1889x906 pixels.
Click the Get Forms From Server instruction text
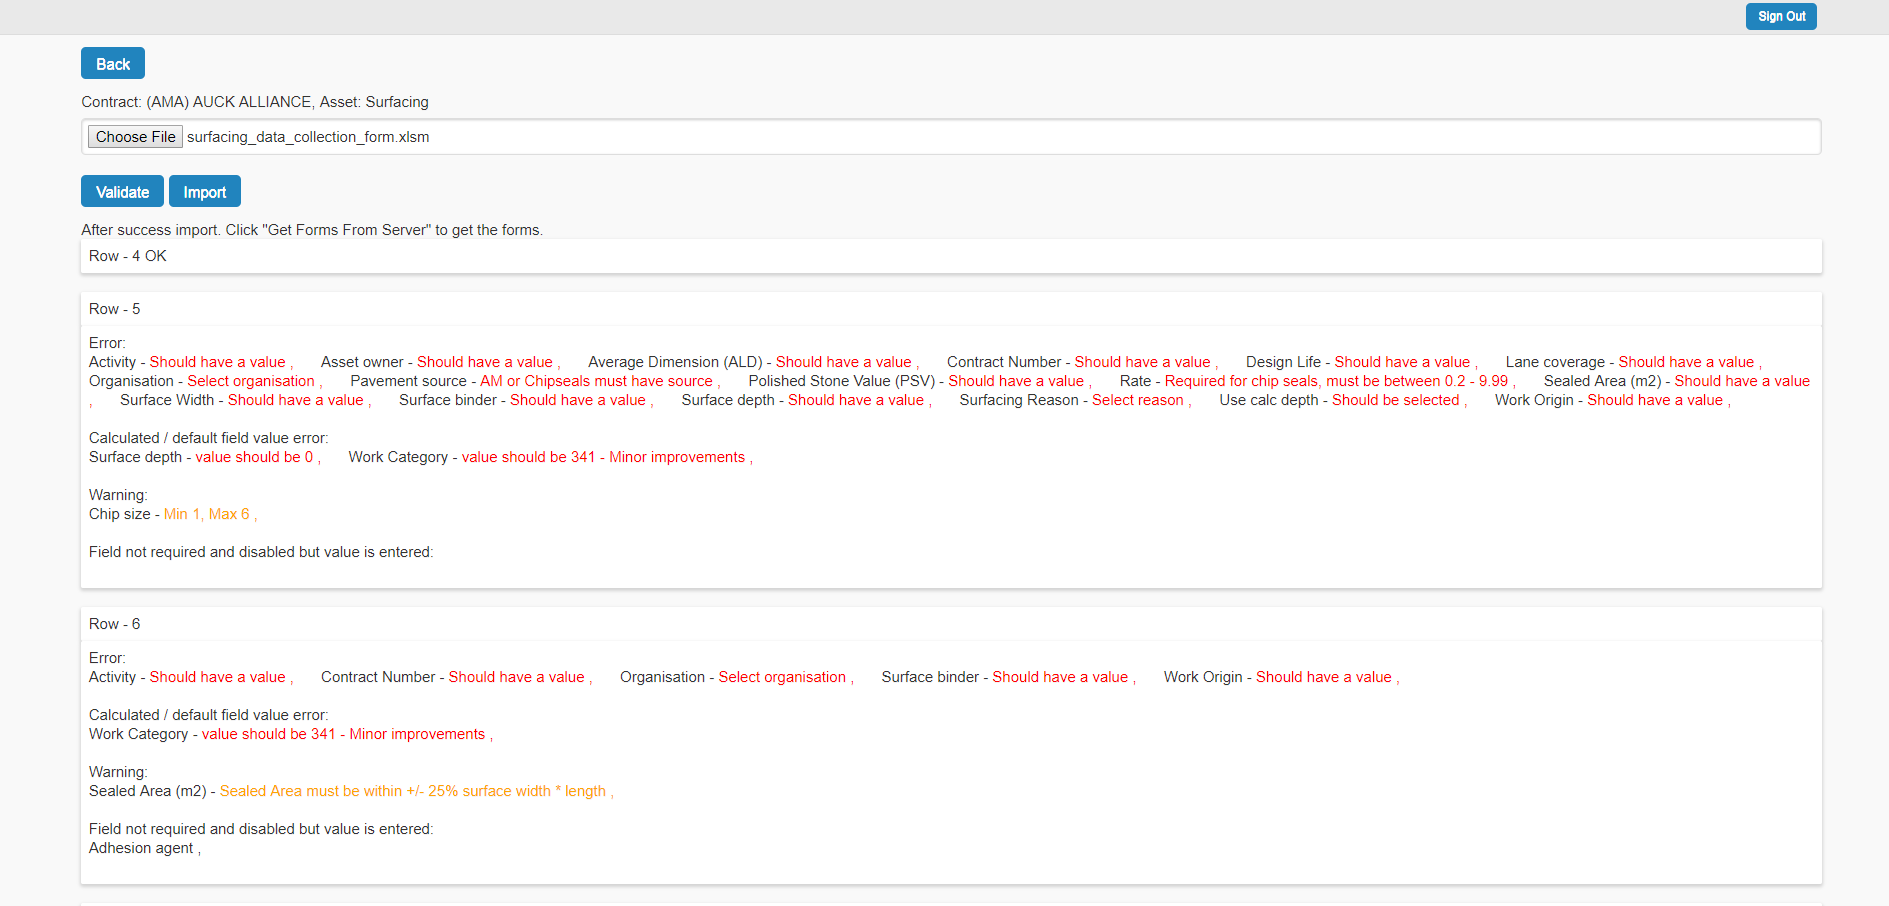tap(312, 230)
